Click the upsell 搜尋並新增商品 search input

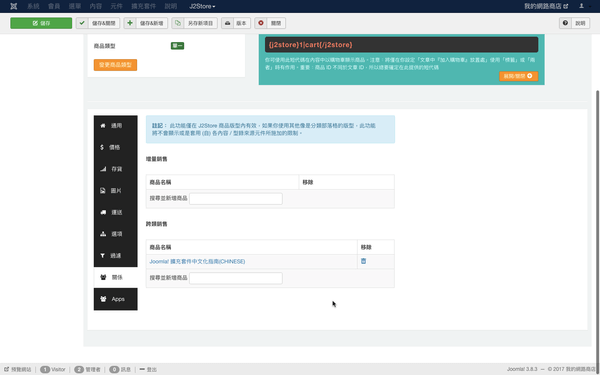click(236, 199)
